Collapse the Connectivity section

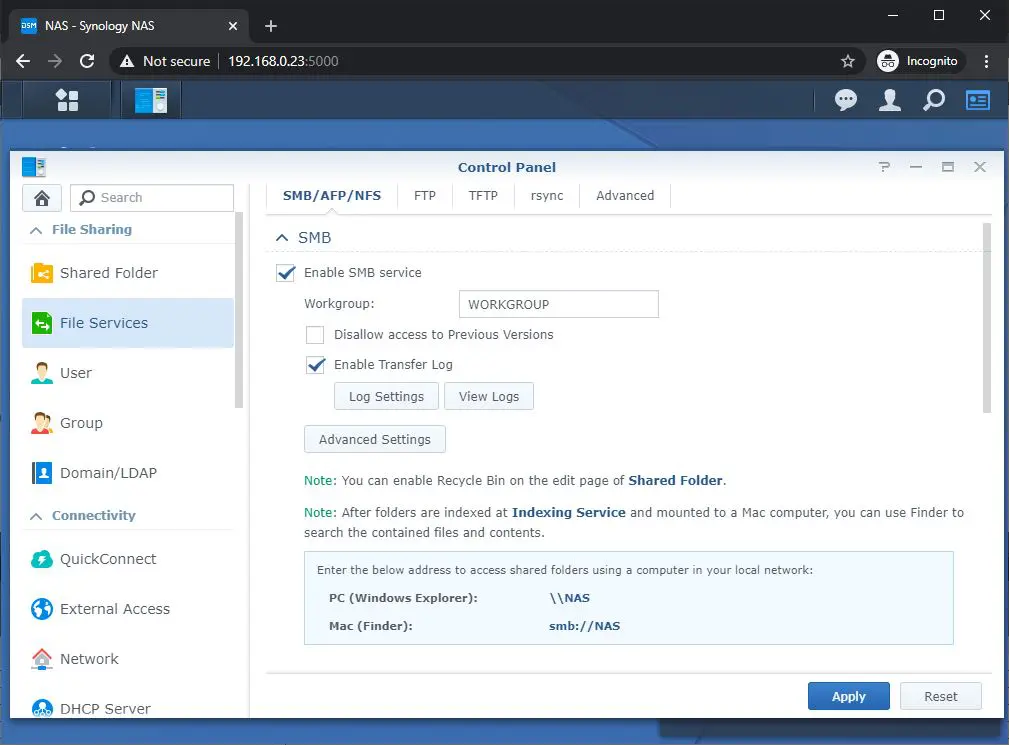click(x=36, y=516)
